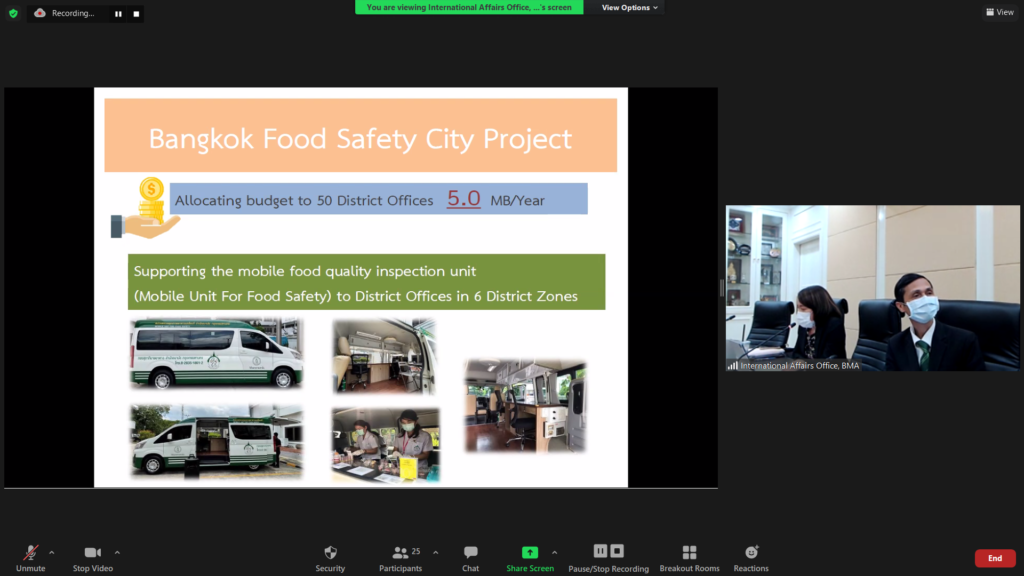Open the View Options menu
This screenshot has height=576, width=1024.
point(630,7)
